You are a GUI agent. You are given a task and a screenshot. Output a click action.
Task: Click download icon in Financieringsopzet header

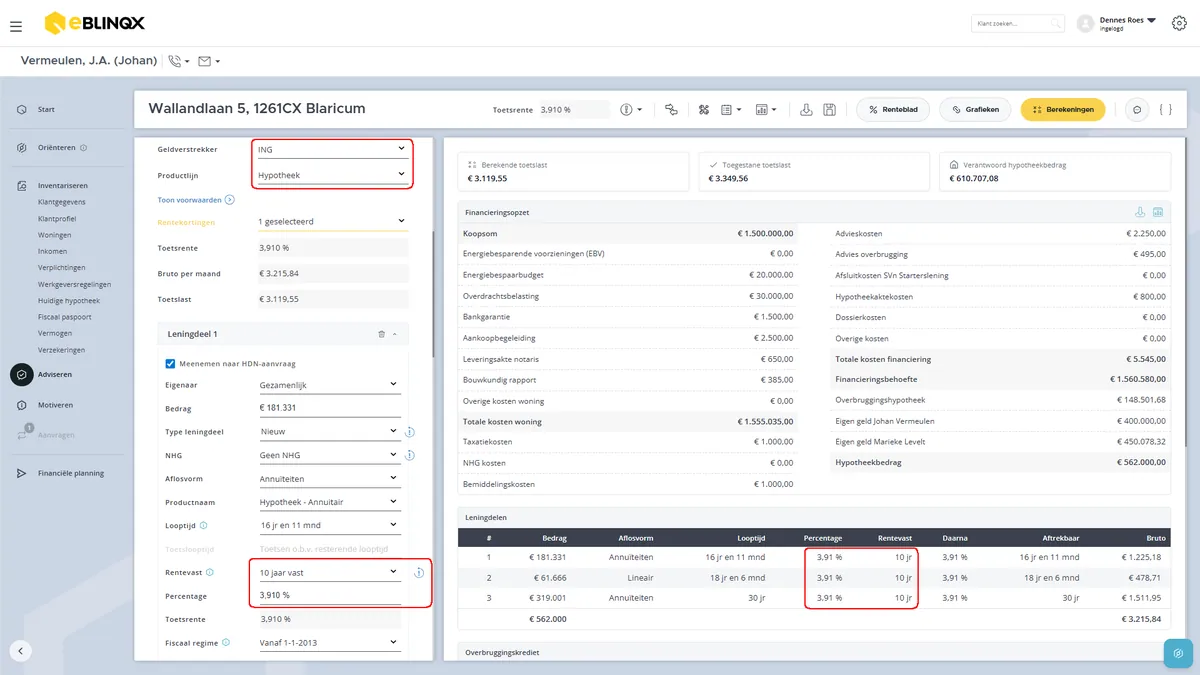1139,212
